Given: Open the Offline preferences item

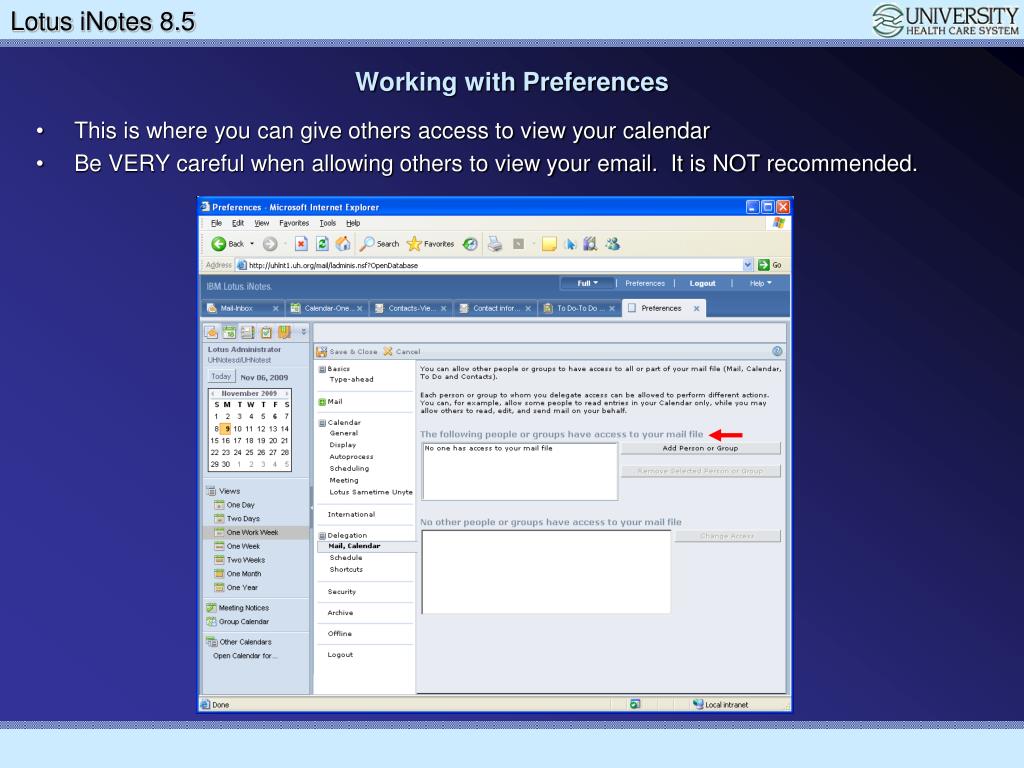Looking at the screenshot, I should [340, 633].
